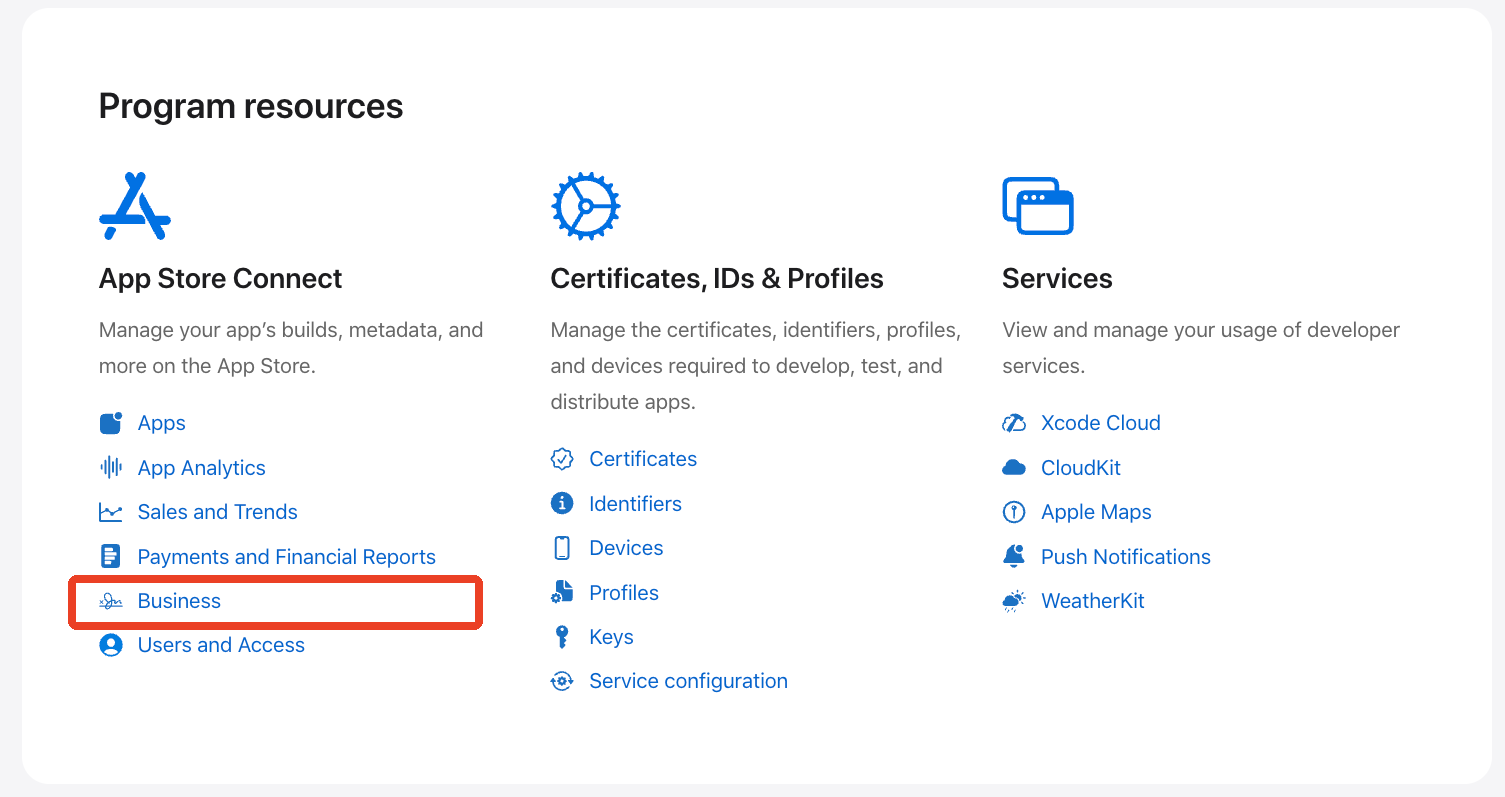Click the Push Notifications bell icon
The width and height of the screenshot is (1505, 797).
coord(1014,556)
